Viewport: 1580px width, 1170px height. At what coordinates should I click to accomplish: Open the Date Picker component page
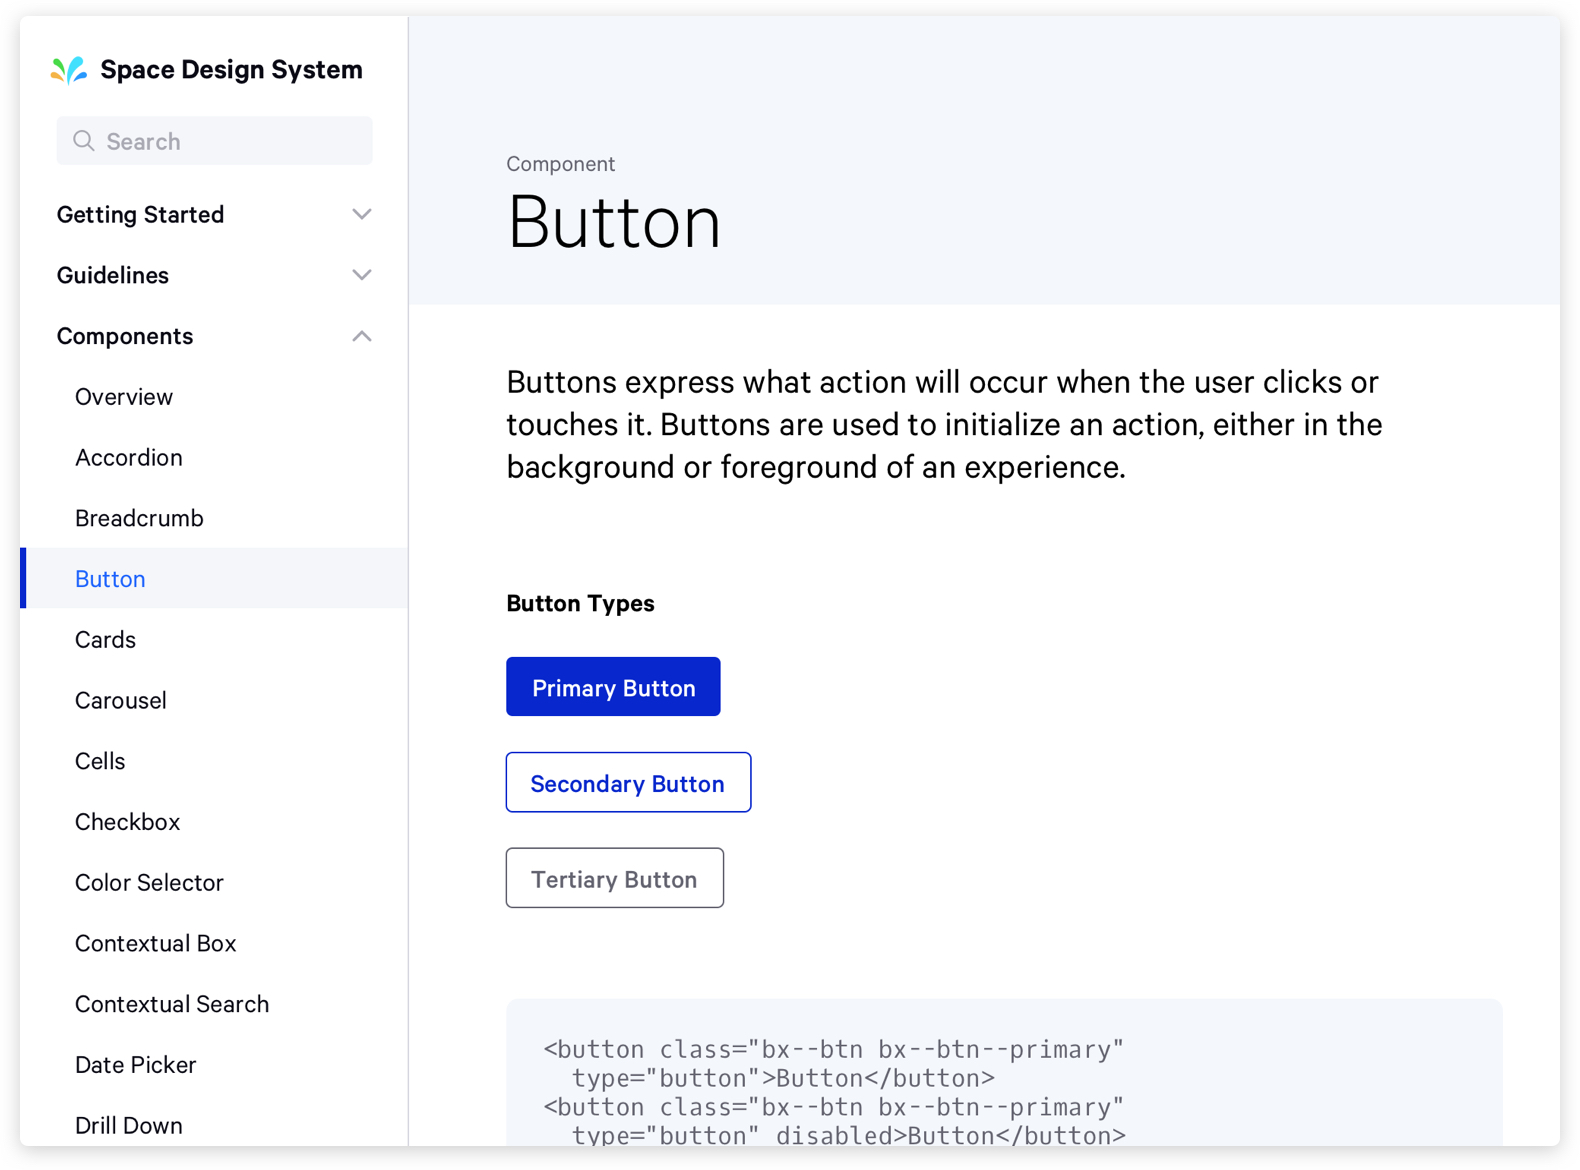click(136, 1065)
